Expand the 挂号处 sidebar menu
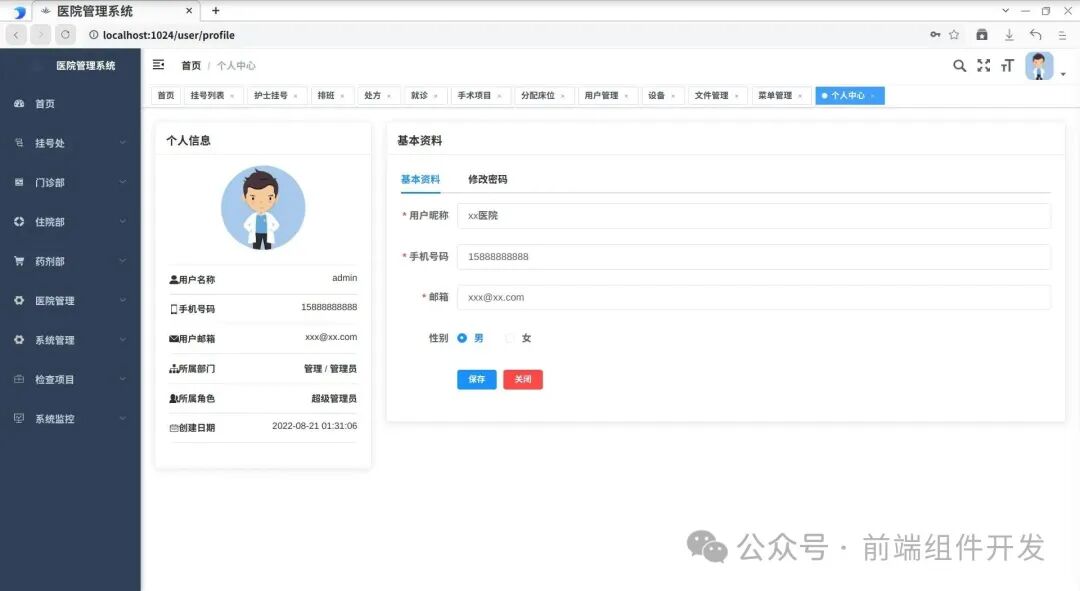Screen dimensions: 1080x591 pos(60,143)
